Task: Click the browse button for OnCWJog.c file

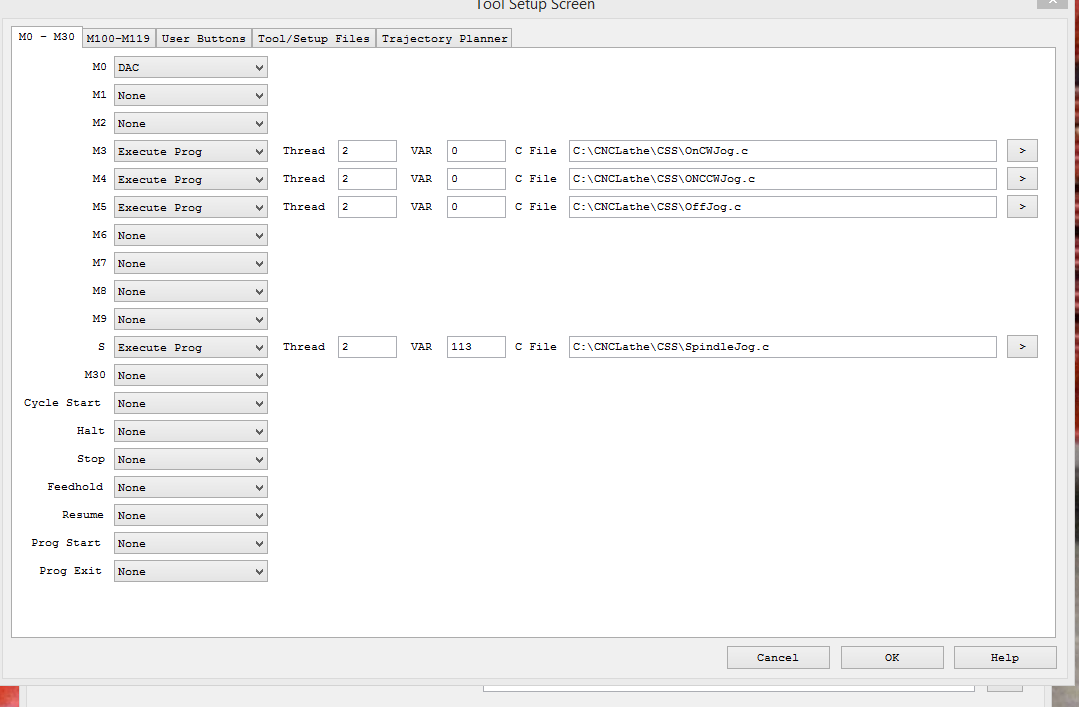Action: click(x=1021, y=151)
